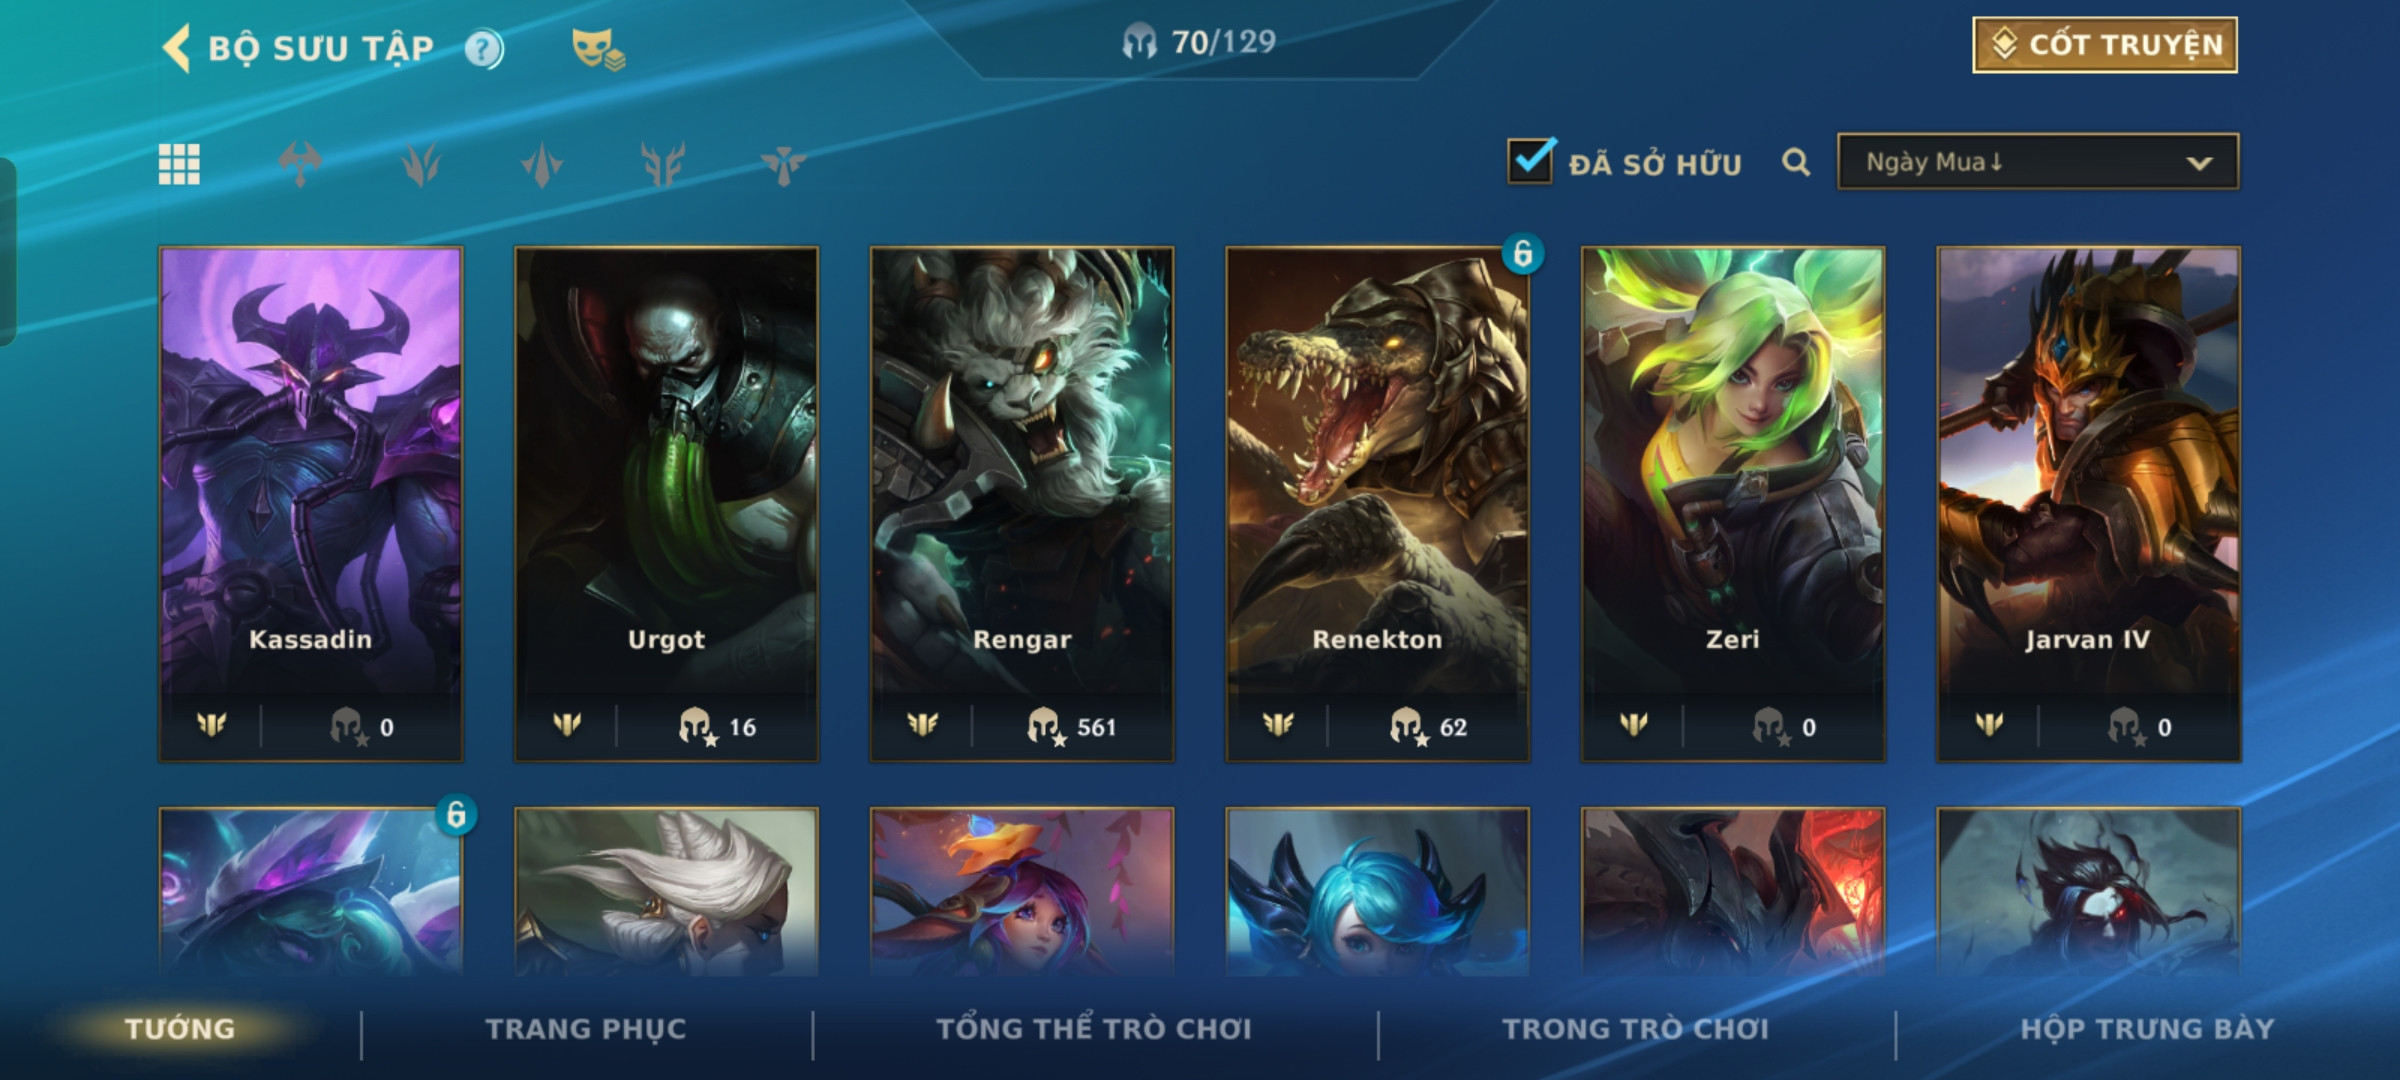Filter champions by the third role icon
This screenshot has height=1080, width=2400.
542,164
